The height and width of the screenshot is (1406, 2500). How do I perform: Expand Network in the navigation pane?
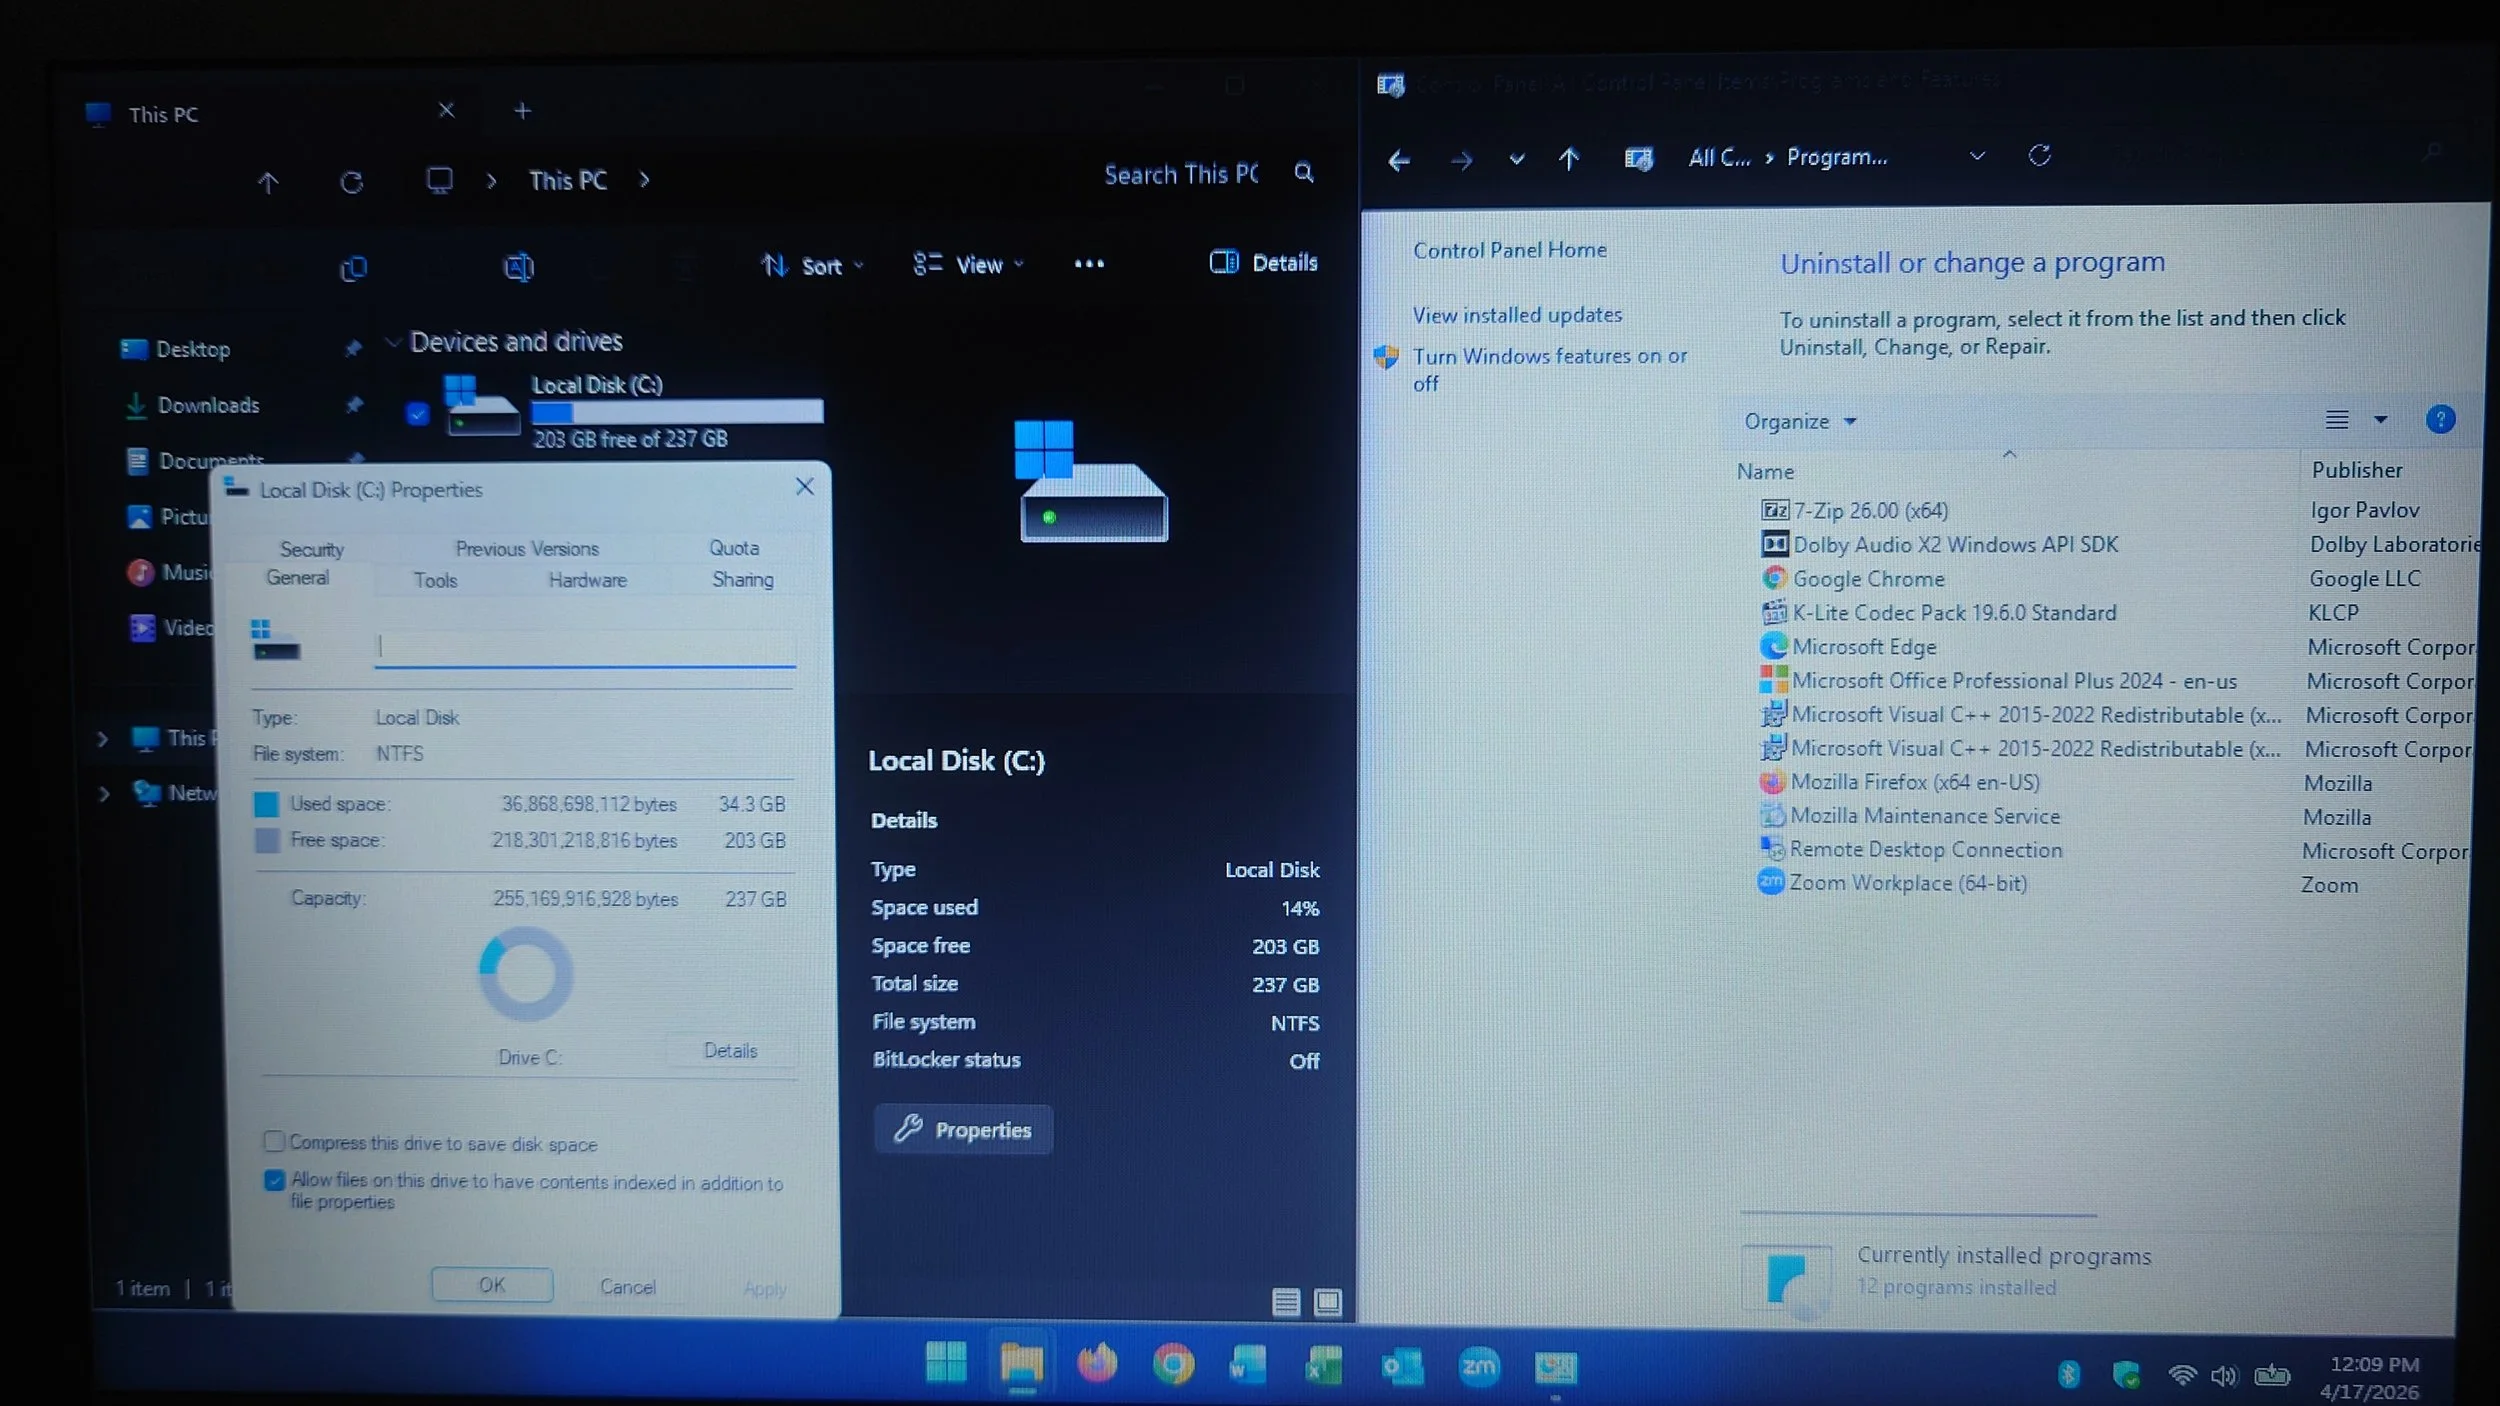103,794
